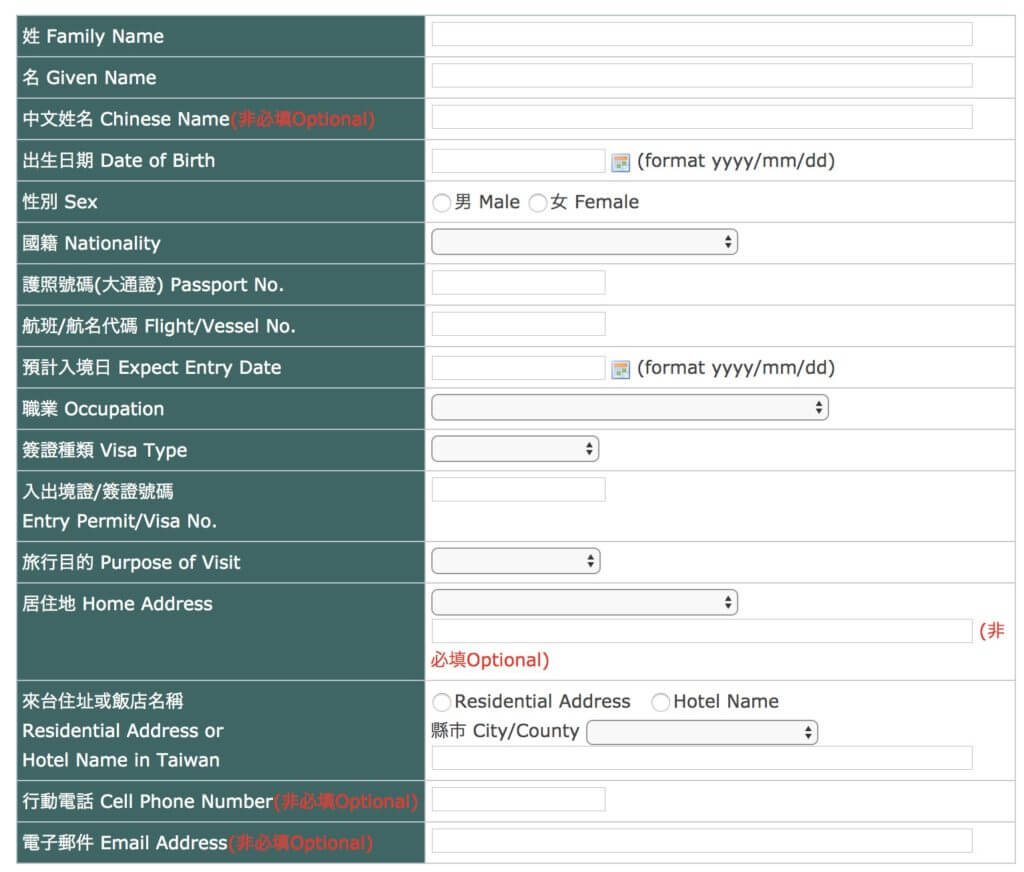Open the Visa Type dropdown
The height and width of the screenshot is (872, 1024).
click(515, 449)
